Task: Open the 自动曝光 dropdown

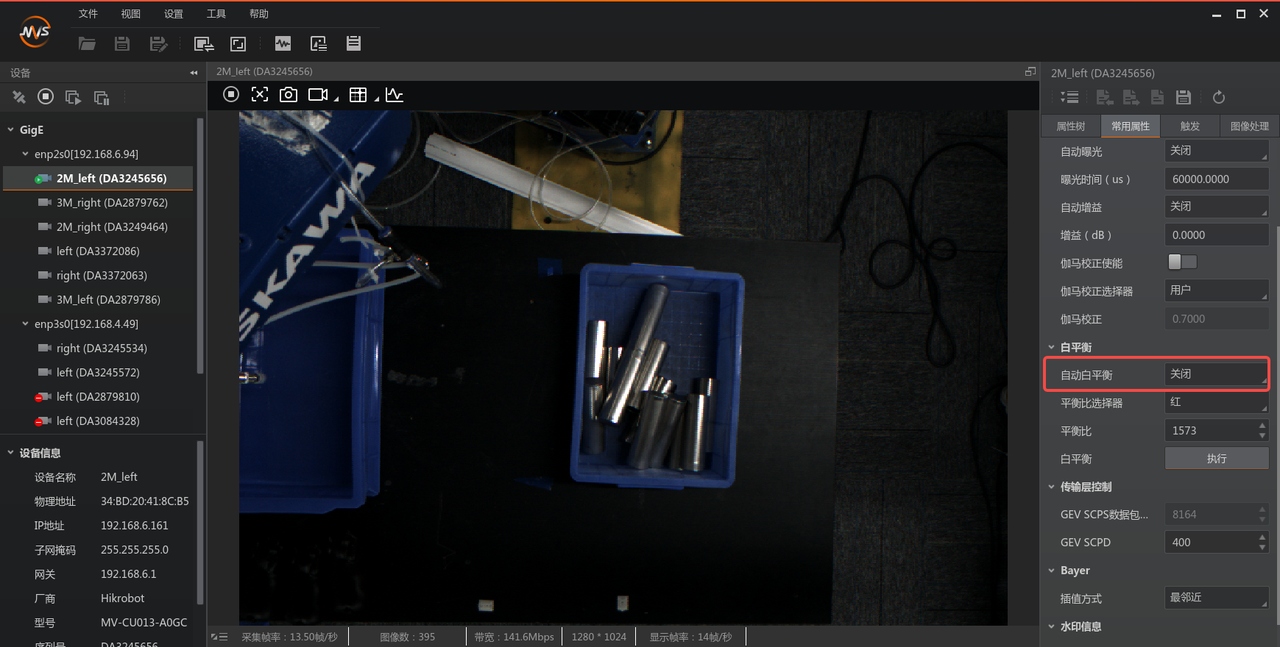Action: 1216,151
